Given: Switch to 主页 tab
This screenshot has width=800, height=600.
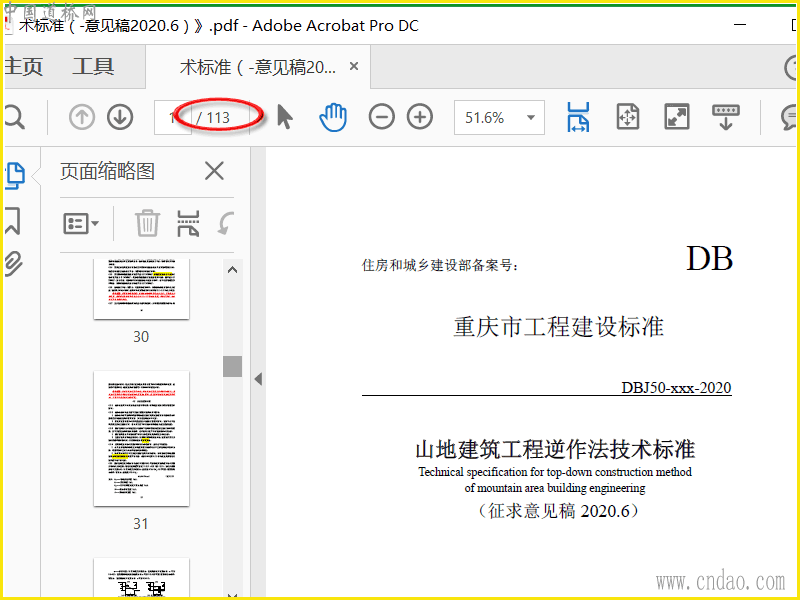Looking at the screenshot, I should [x=23, y=67].
